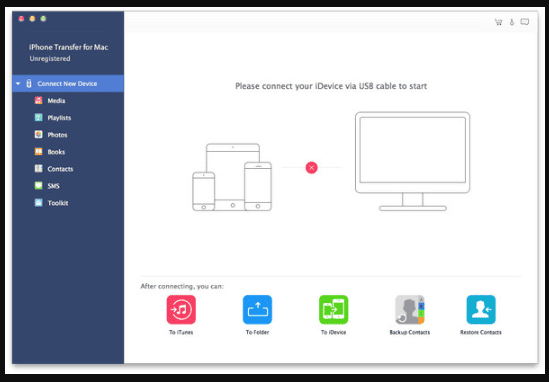This screenshot has width=549, height=382.
Task: Click the Restore Contacts icon
Action: point(481,310)
